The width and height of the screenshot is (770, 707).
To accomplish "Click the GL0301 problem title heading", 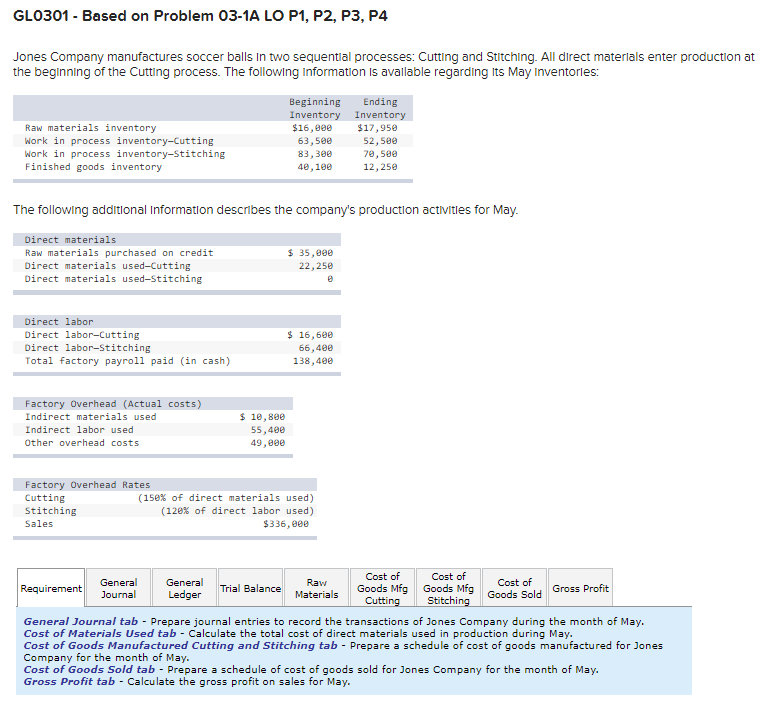I will click(x=200, y=16).
